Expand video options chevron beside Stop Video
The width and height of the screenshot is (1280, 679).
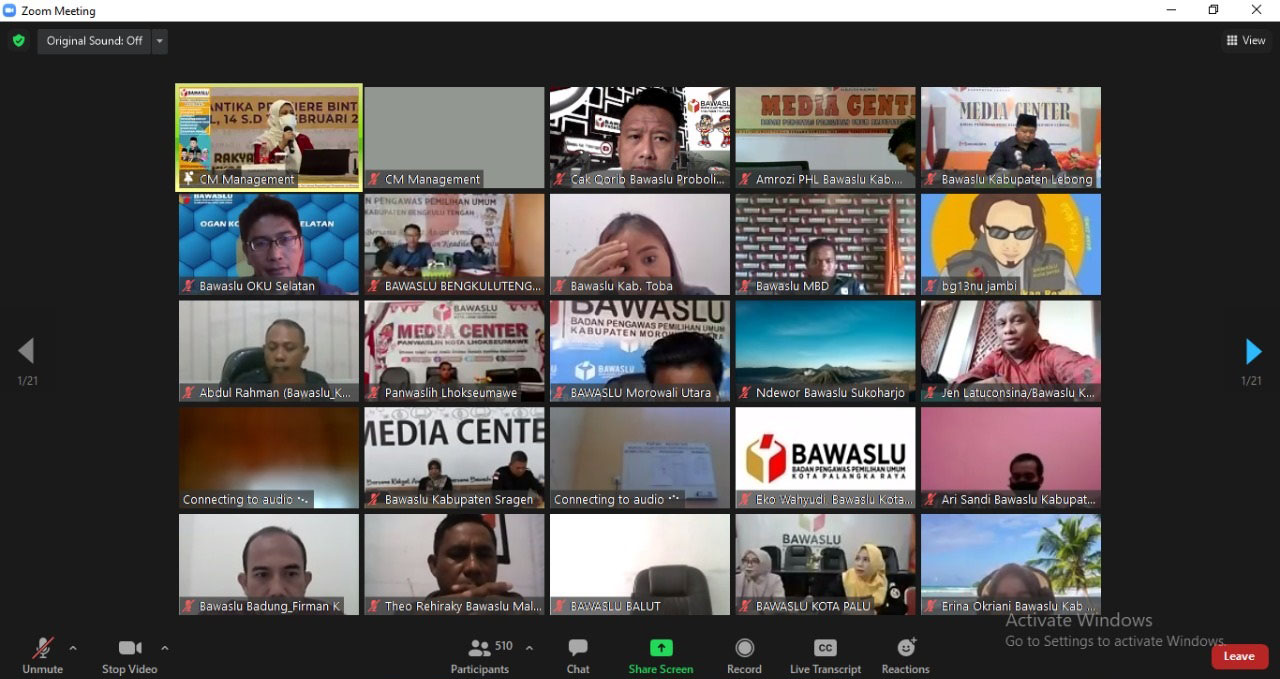pos(164,648)
